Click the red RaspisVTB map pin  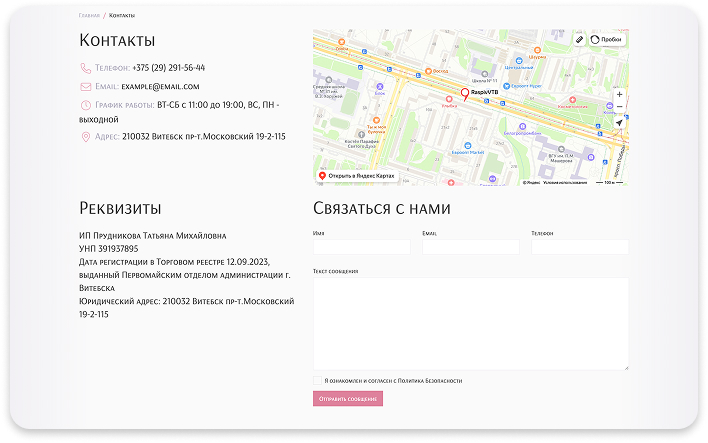pyautogui.click(x=463, y=95)
